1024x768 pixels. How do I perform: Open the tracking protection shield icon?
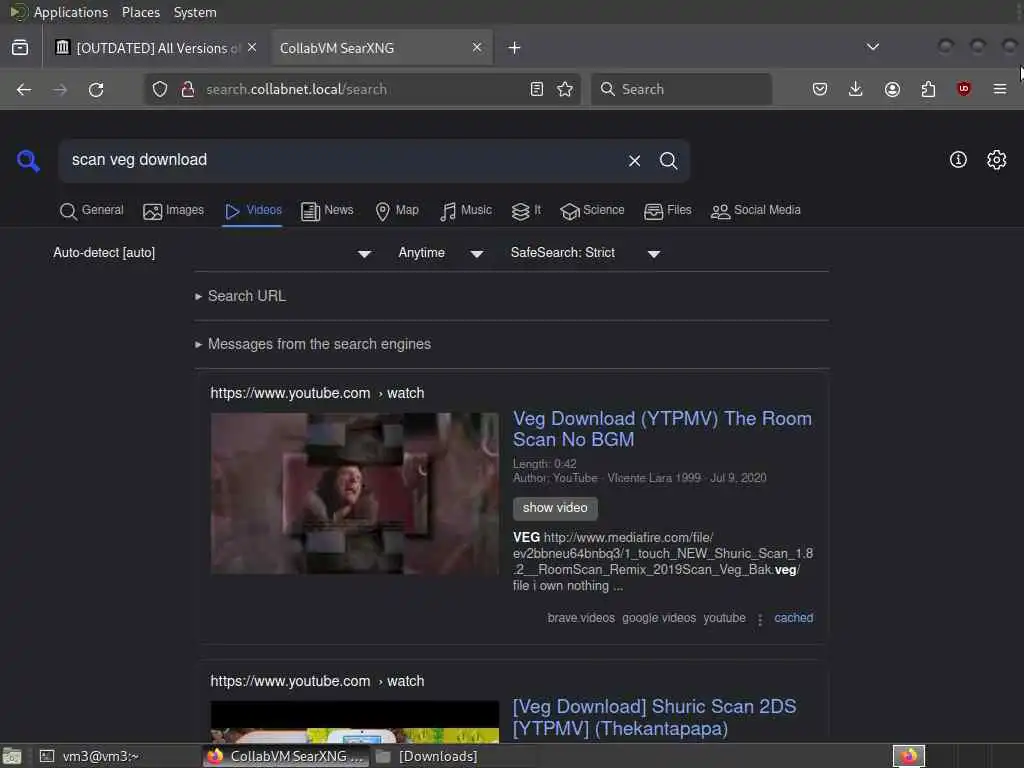[x=160, y=89]
